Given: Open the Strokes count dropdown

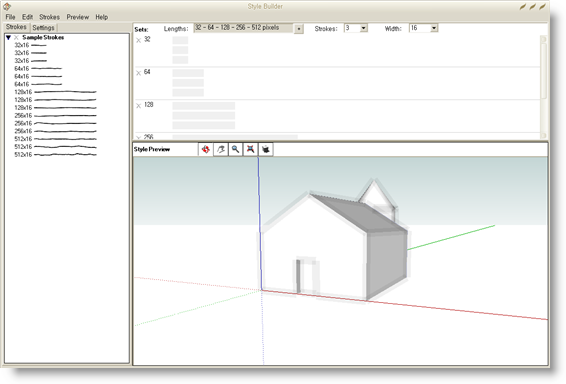Looking at the screenshot, I should 363,28.
